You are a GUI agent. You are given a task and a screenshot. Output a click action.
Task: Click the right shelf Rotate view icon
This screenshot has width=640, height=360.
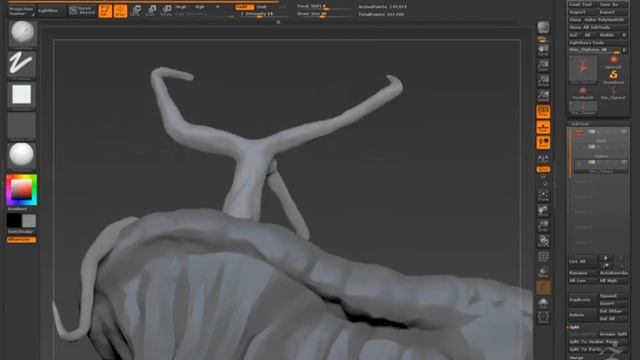(543, 241)
